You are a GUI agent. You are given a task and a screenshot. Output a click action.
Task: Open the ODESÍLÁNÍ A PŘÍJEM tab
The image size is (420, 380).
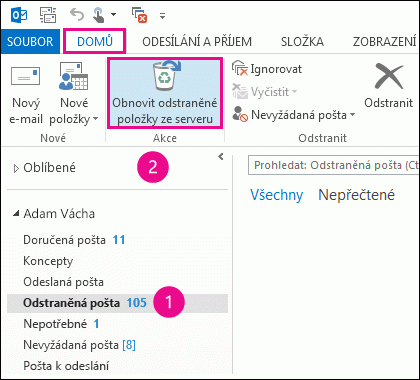197,42
